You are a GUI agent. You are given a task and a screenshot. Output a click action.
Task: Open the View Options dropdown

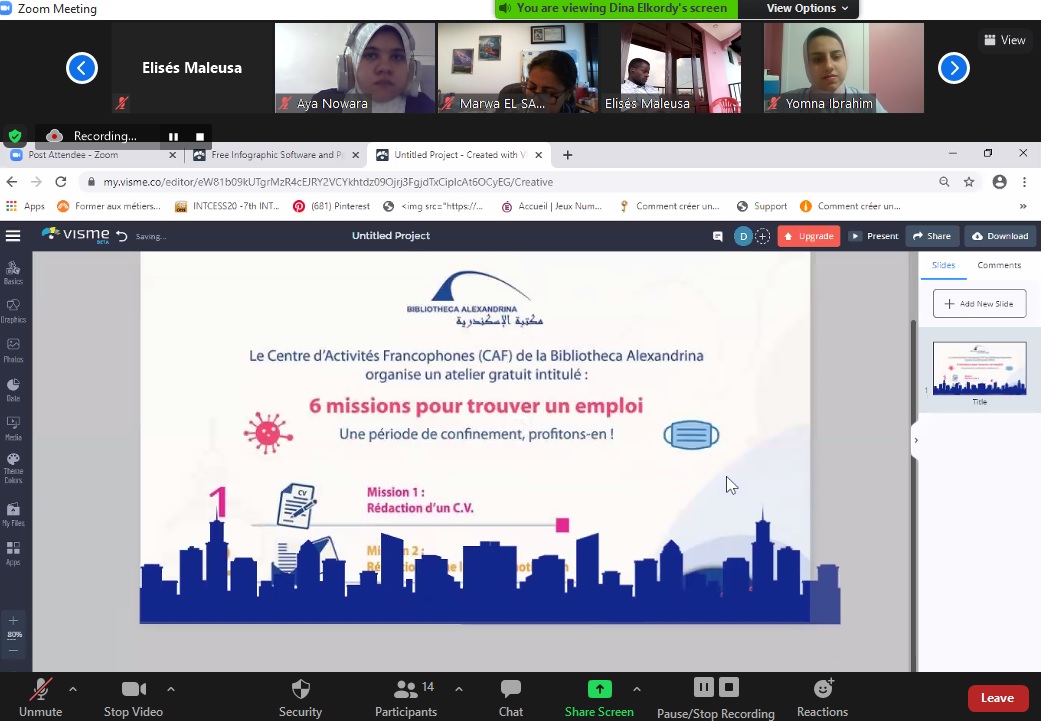807,9
